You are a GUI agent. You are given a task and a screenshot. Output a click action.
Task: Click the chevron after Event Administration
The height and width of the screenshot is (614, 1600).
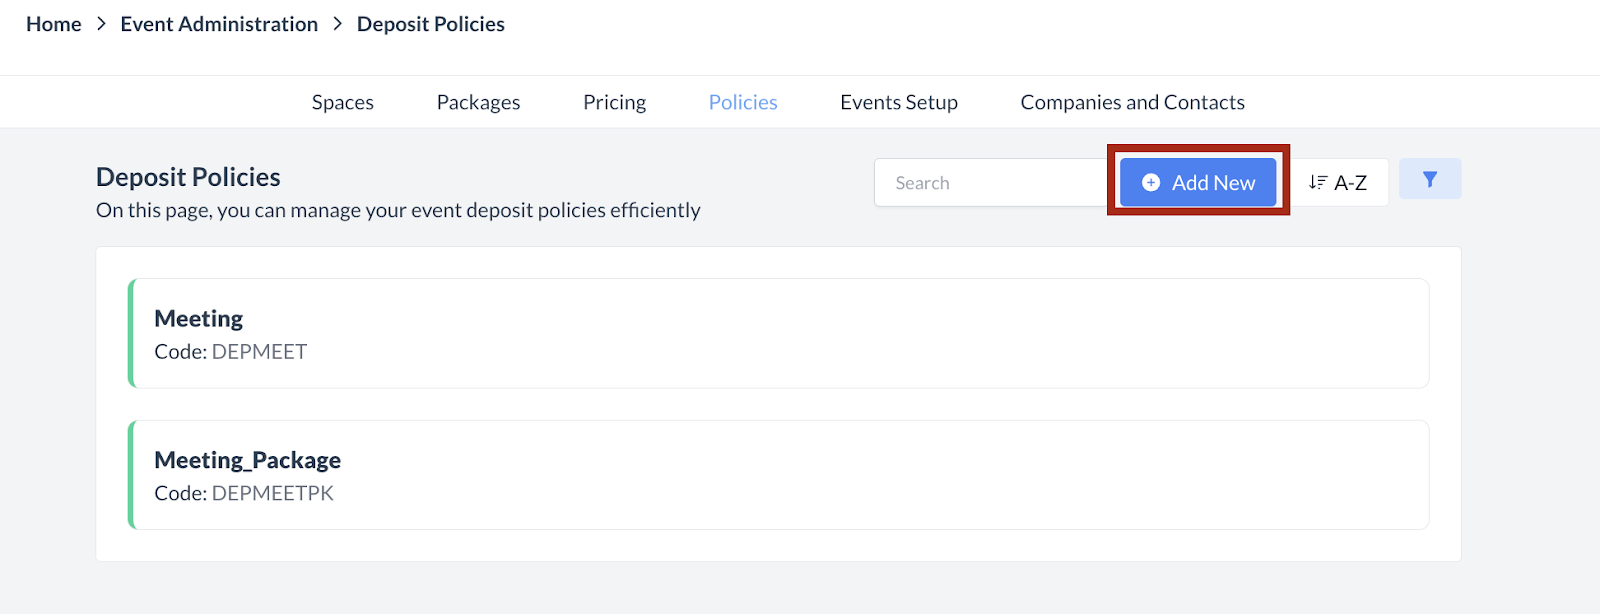[x=337, y=24]
